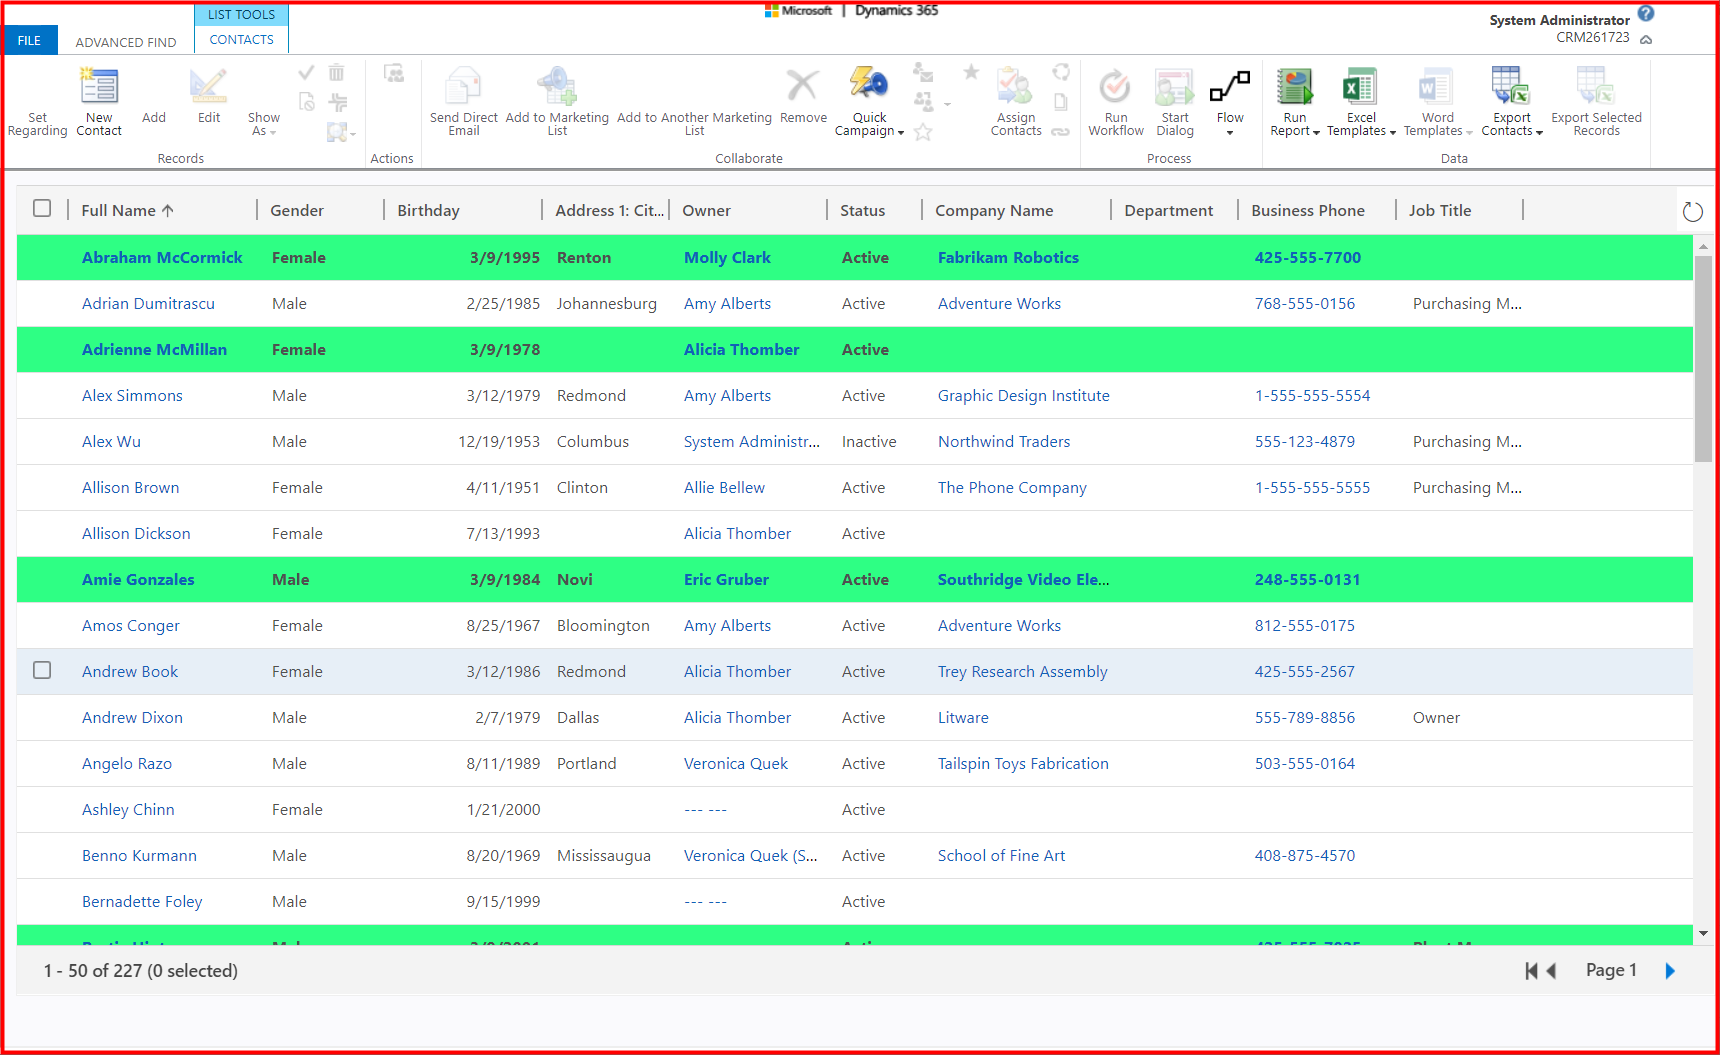This screenshot has height=1055, width=1720.
Task: Create a New Contact from ribbon
Action: pyautogui.click(x=99, y=101)
